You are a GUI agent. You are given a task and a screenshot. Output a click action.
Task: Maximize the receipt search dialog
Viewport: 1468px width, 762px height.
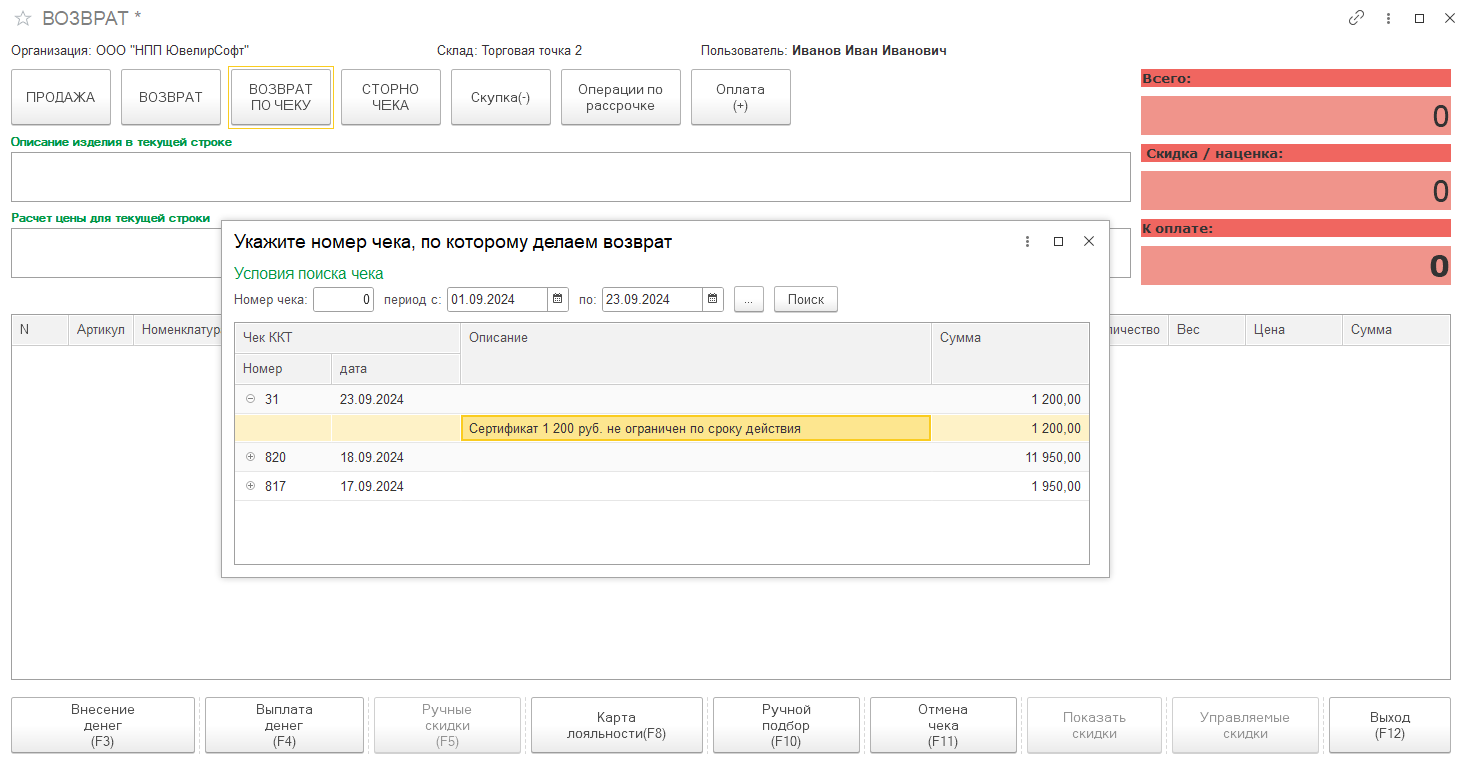click(x=1058, y=241)
